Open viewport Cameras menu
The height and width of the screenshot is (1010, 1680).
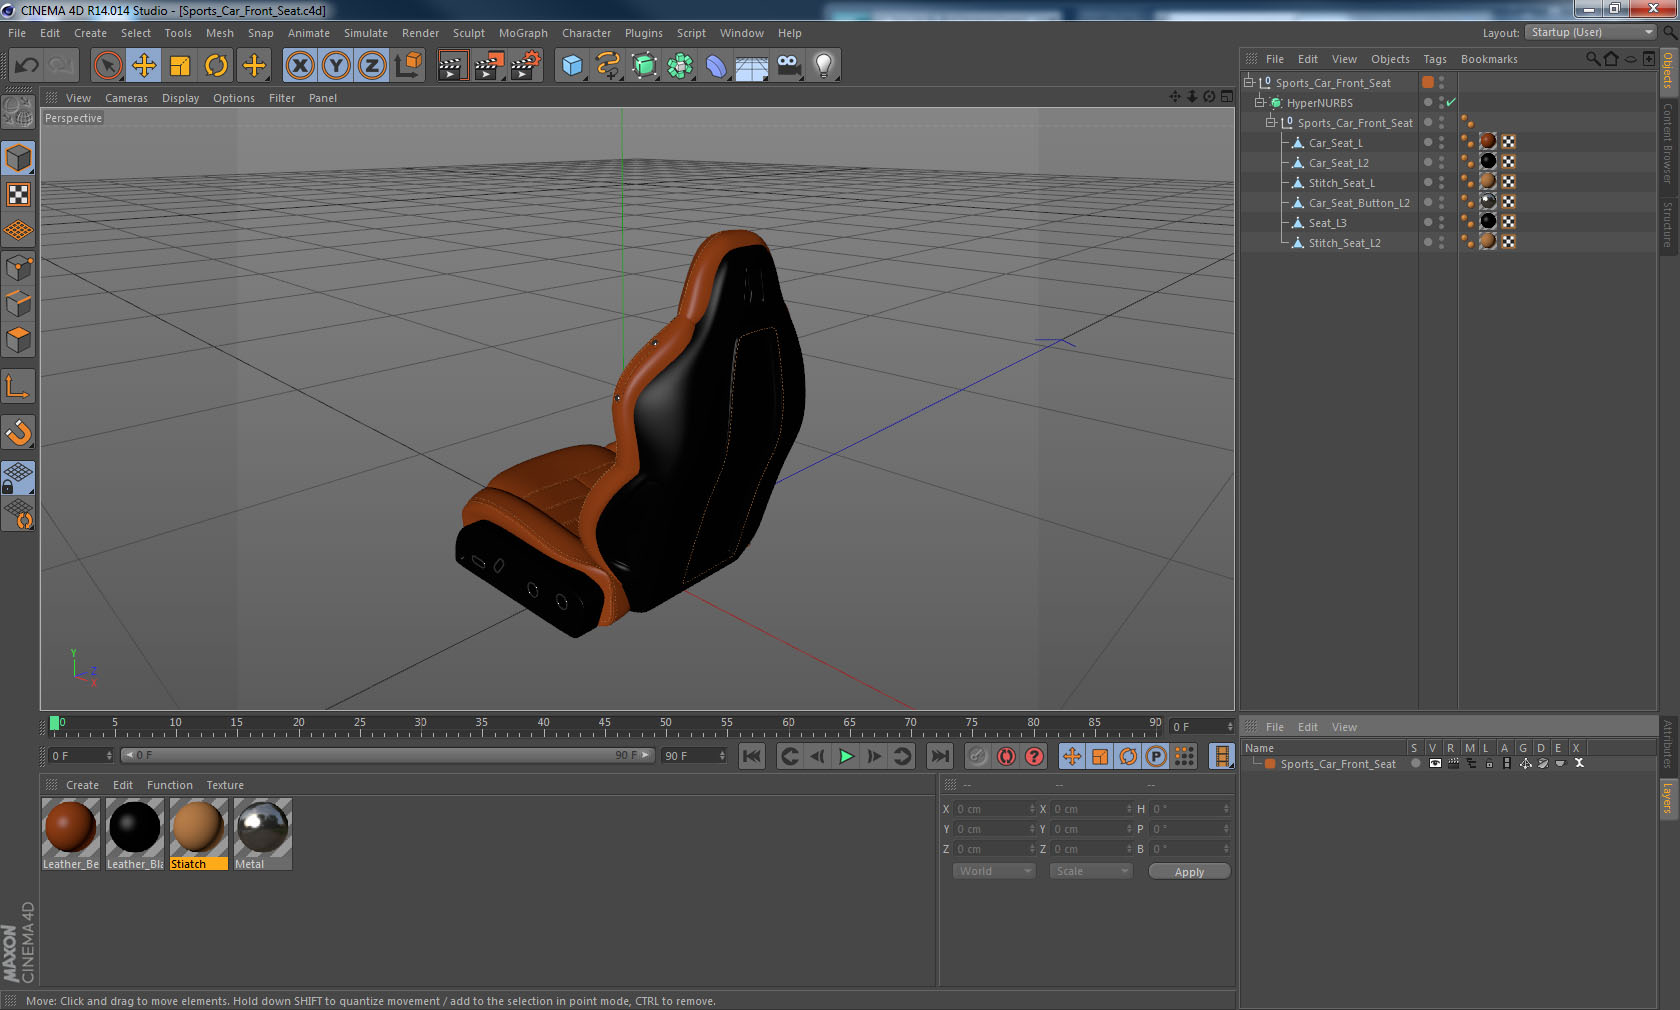[126, 98]
